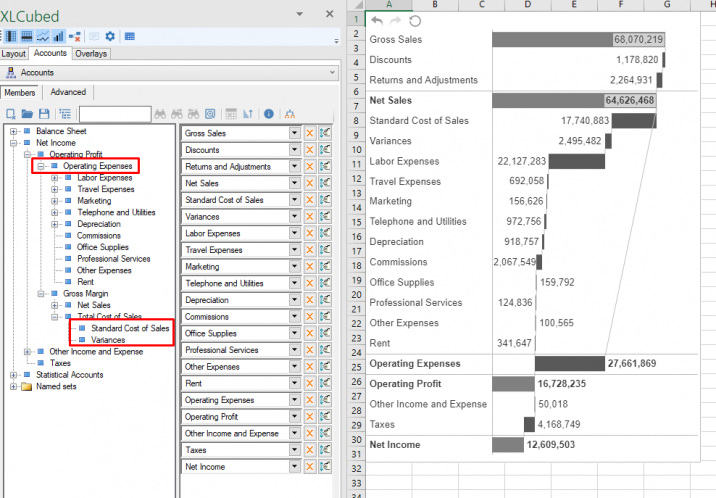Click the member search text box
This screenshot has height=498, width=716.
tap(115, 114)
